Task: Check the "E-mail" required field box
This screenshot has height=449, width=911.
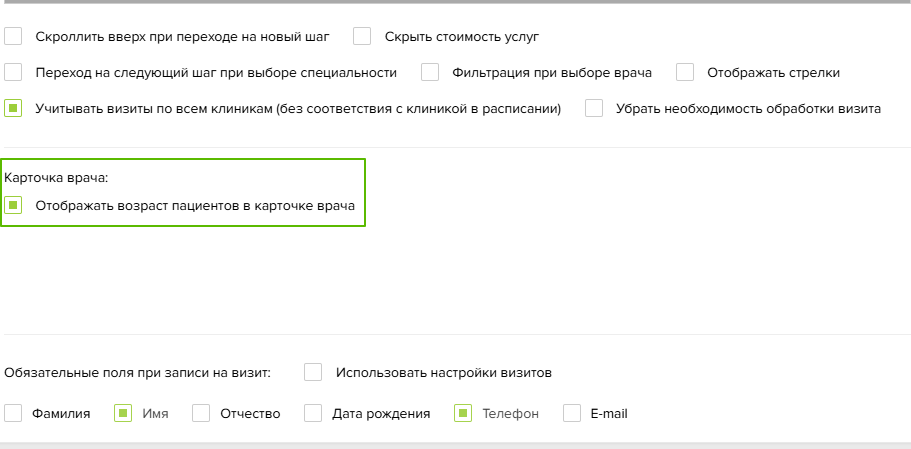Action: tap(572, 414)
